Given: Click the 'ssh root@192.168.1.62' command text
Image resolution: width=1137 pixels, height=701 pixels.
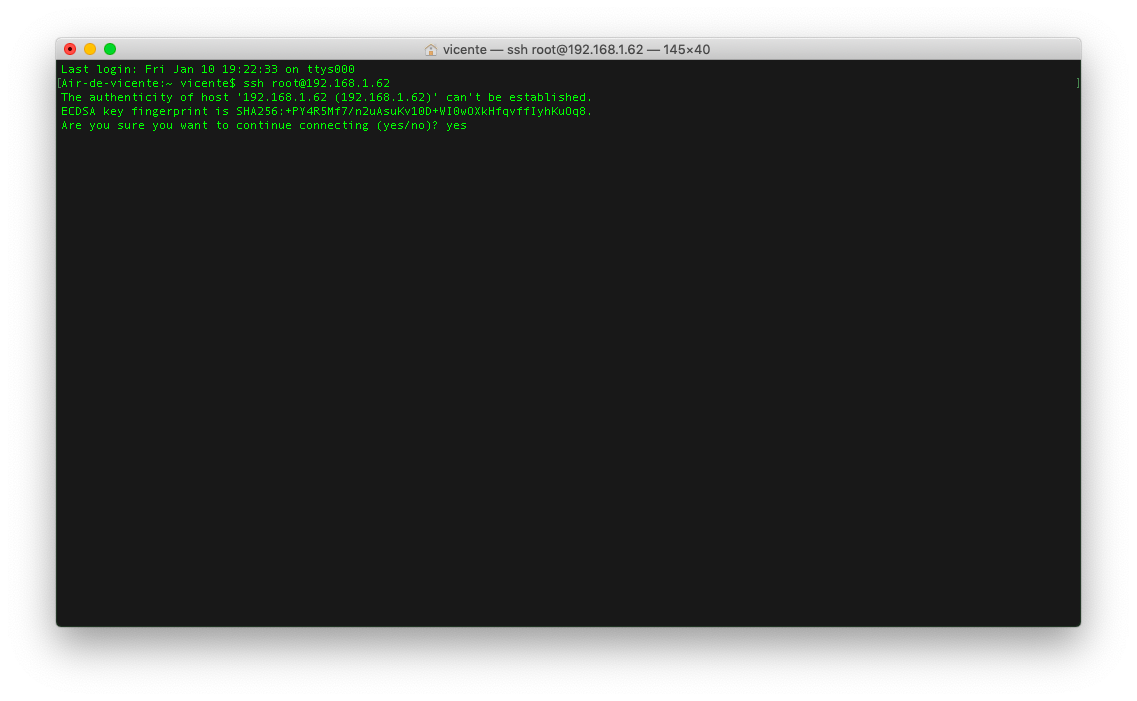Looking at the screenshot, I should pos(316,83).
